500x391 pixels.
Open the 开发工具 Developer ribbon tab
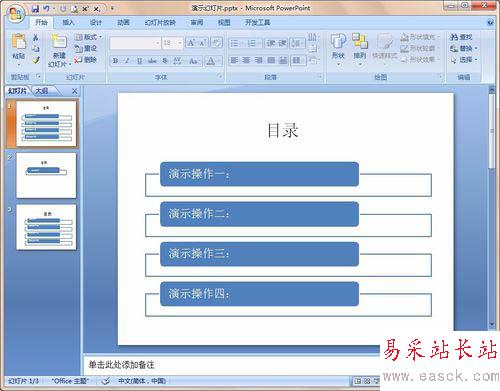tap(257, 22)
